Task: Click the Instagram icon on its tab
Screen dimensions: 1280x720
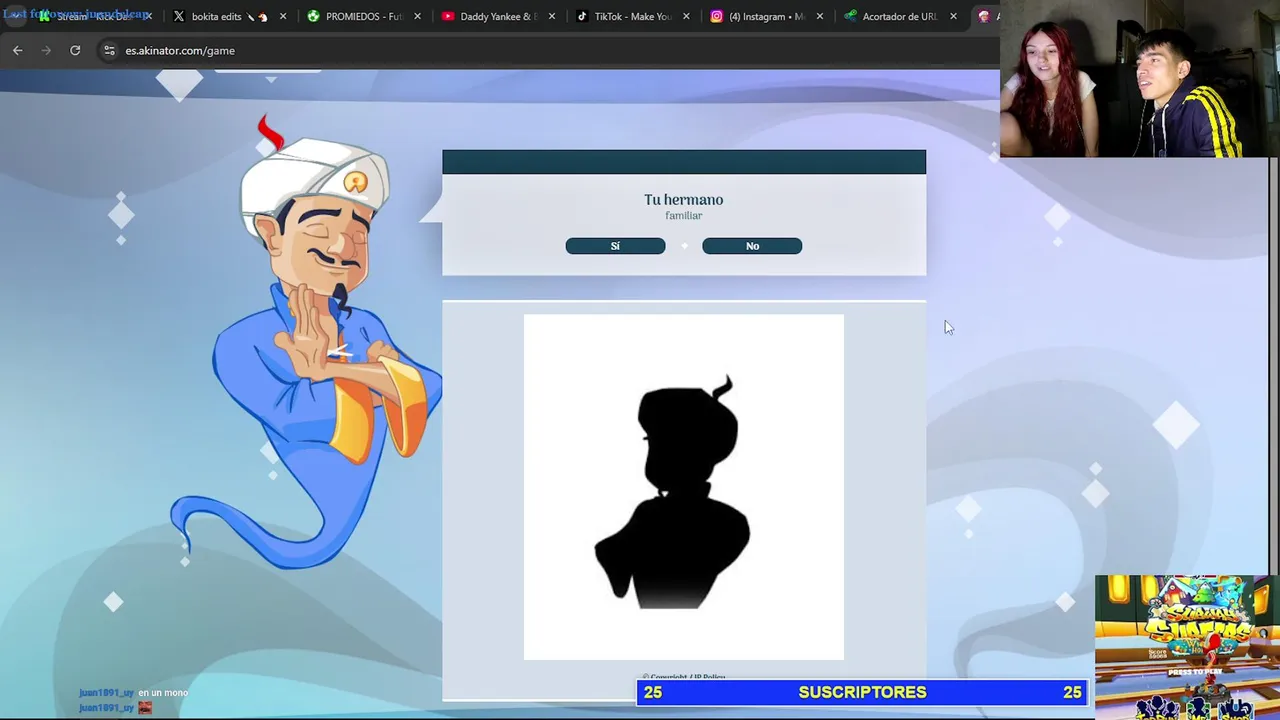Action: (716, 16)
